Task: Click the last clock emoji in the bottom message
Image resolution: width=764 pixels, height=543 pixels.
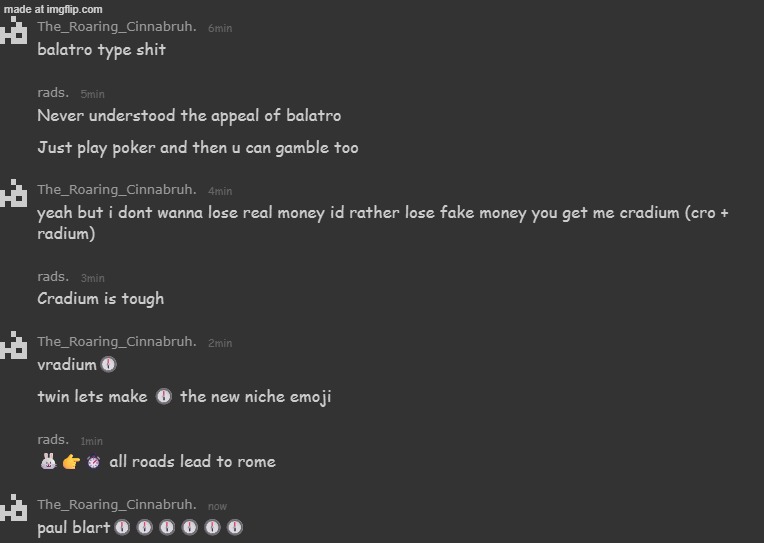Action: pyautogui.click(x=235, y=528)
